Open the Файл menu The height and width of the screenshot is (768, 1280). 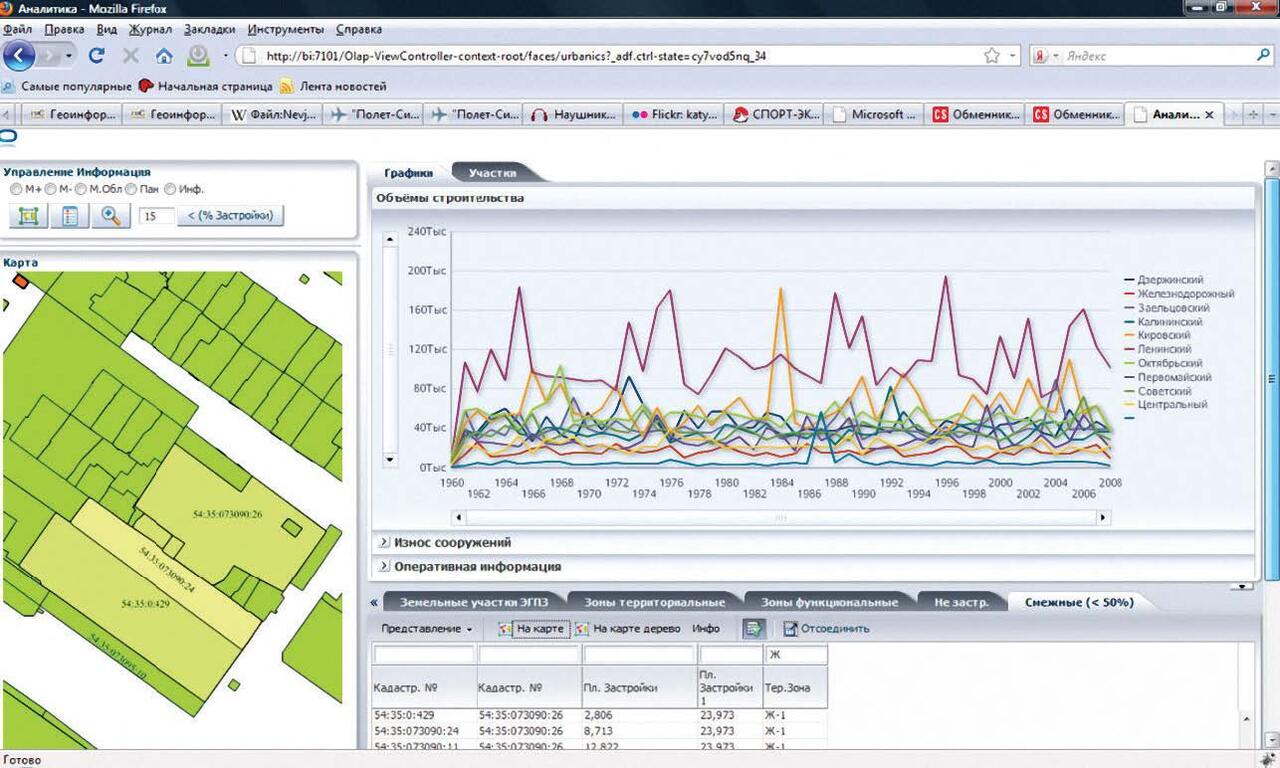pyautogui.click(x=18, y=30)
